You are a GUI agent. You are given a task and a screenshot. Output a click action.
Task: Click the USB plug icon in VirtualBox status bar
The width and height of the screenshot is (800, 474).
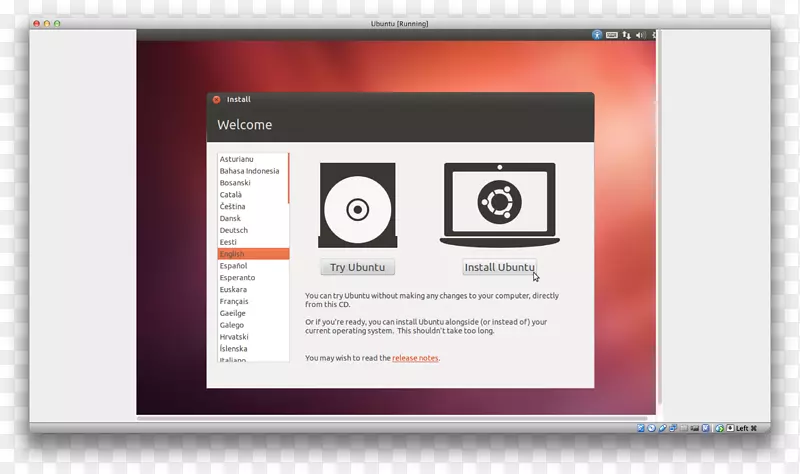point(662,428)
